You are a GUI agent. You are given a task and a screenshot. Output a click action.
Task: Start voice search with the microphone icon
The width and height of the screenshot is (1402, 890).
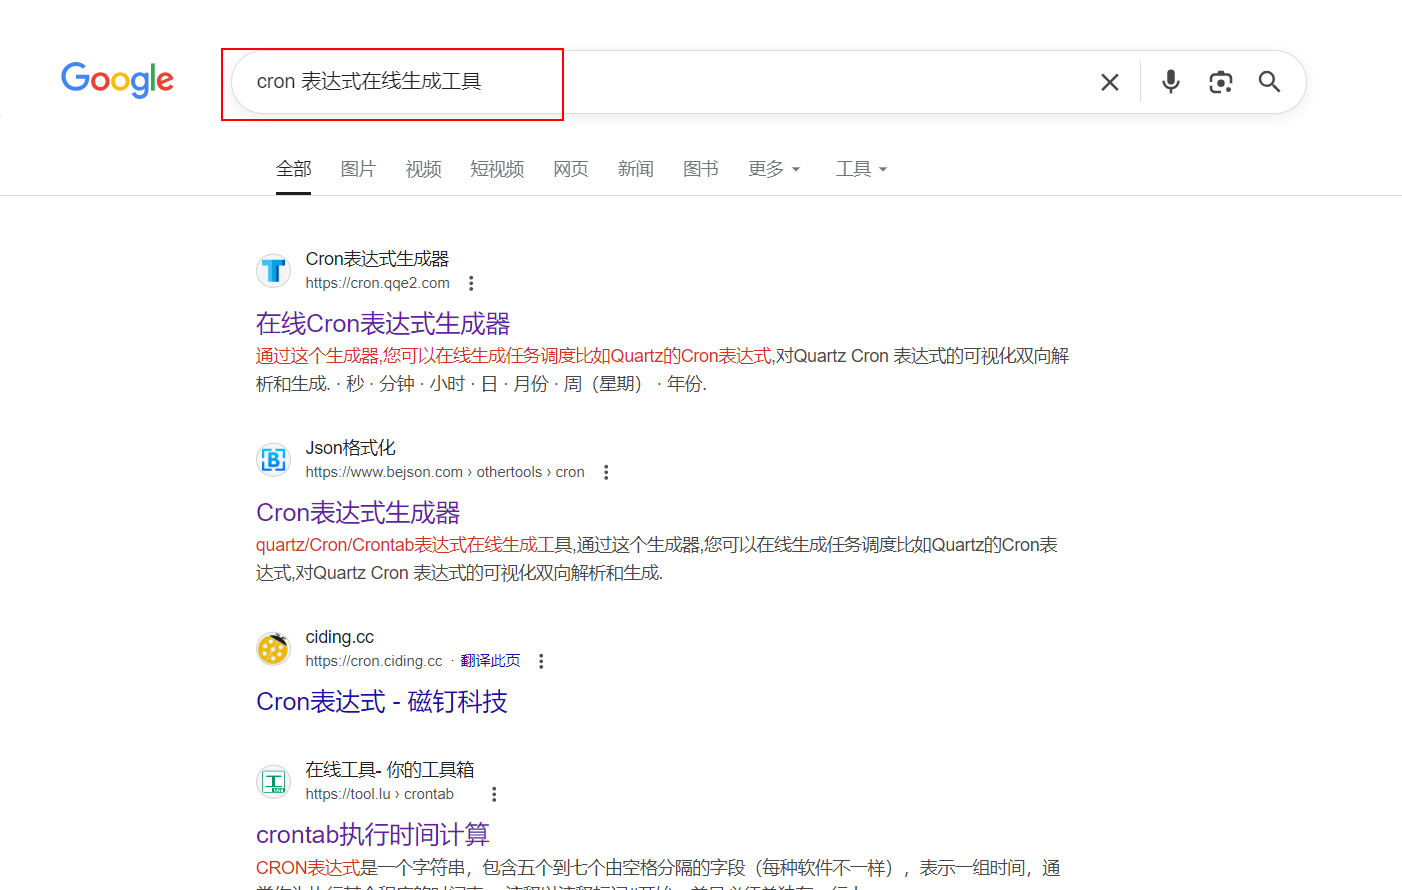click(1171, 82)
